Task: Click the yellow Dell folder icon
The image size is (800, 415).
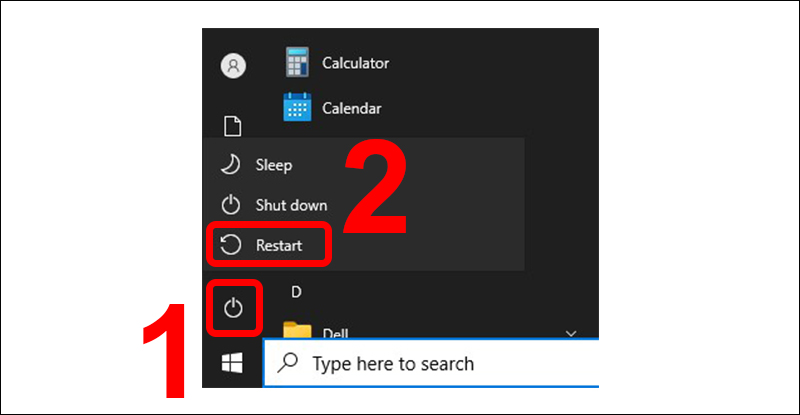Action: point(297,331)
